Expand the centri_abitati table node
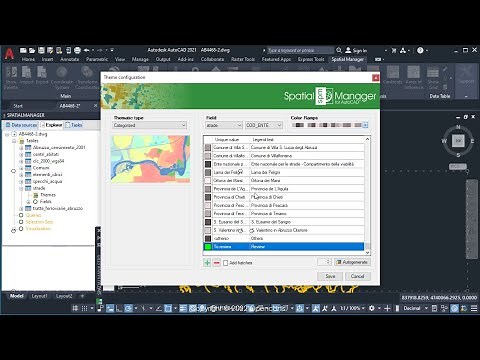The image size is (480, 360). coord(21,154)
